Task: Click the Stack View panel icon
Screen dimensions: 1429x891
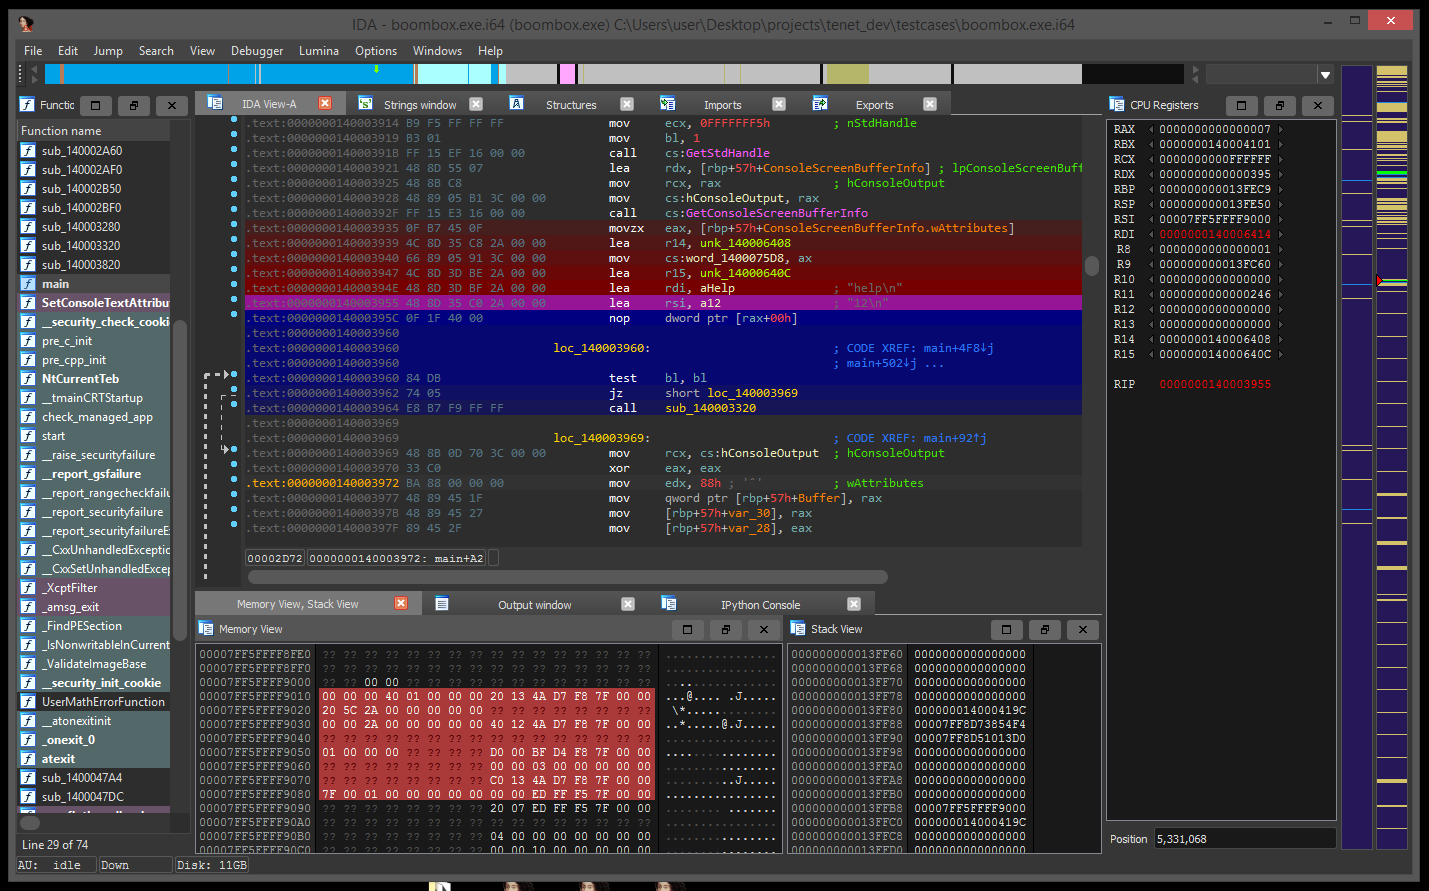Action: 798,629
